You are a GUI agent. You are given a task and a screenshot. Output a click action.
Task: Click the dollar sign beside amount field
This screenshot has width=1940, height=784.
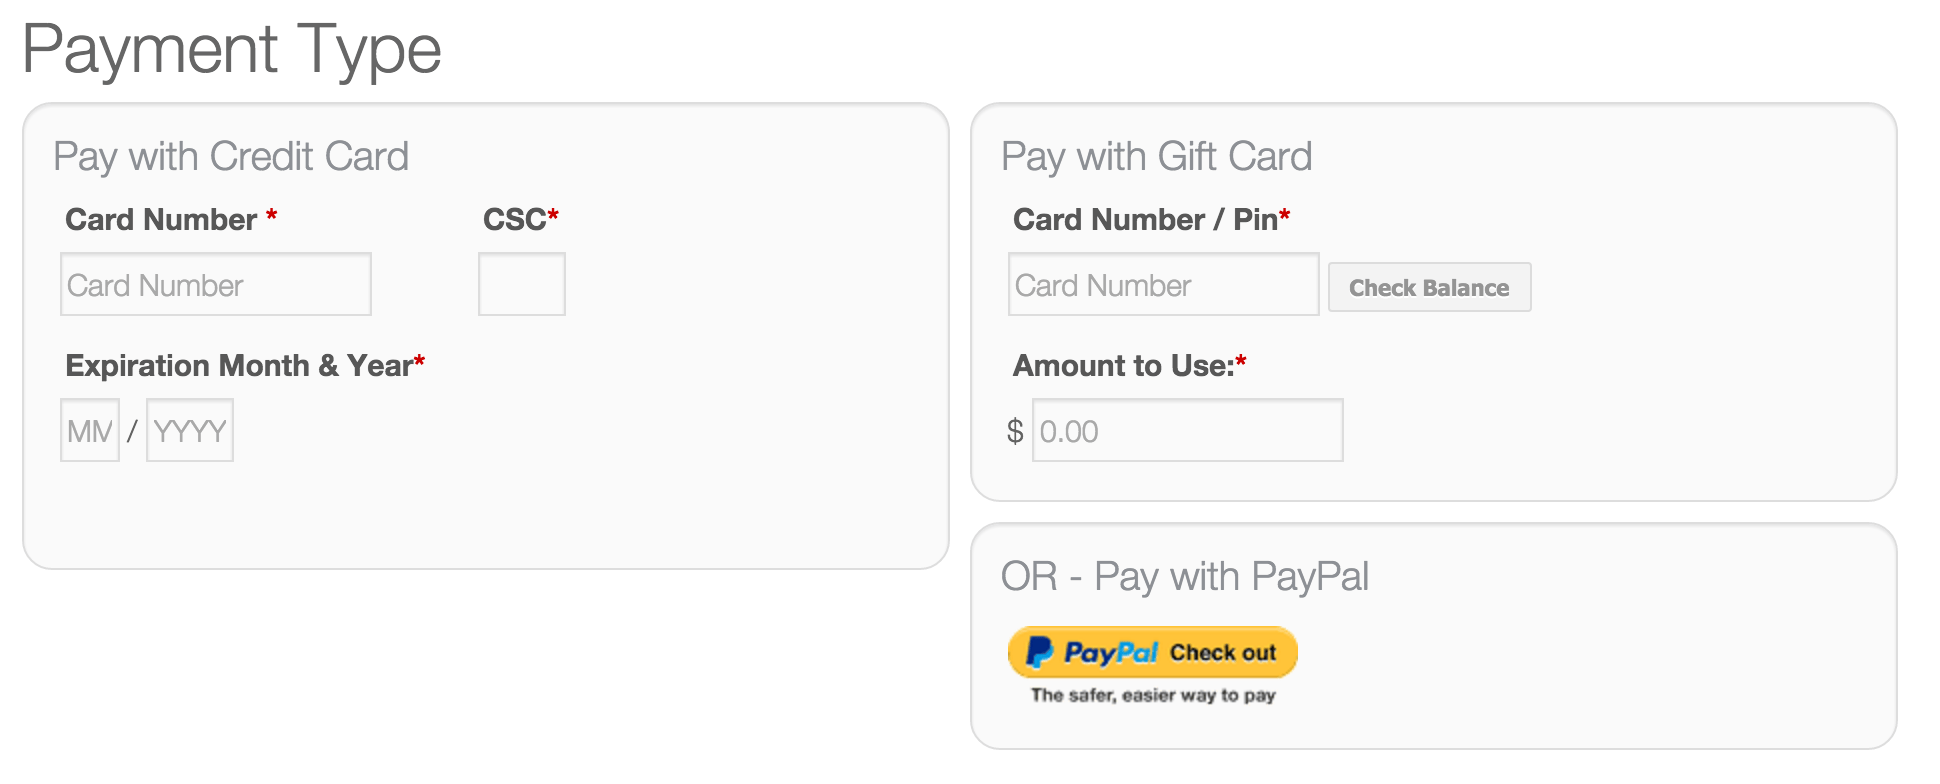1015,431
